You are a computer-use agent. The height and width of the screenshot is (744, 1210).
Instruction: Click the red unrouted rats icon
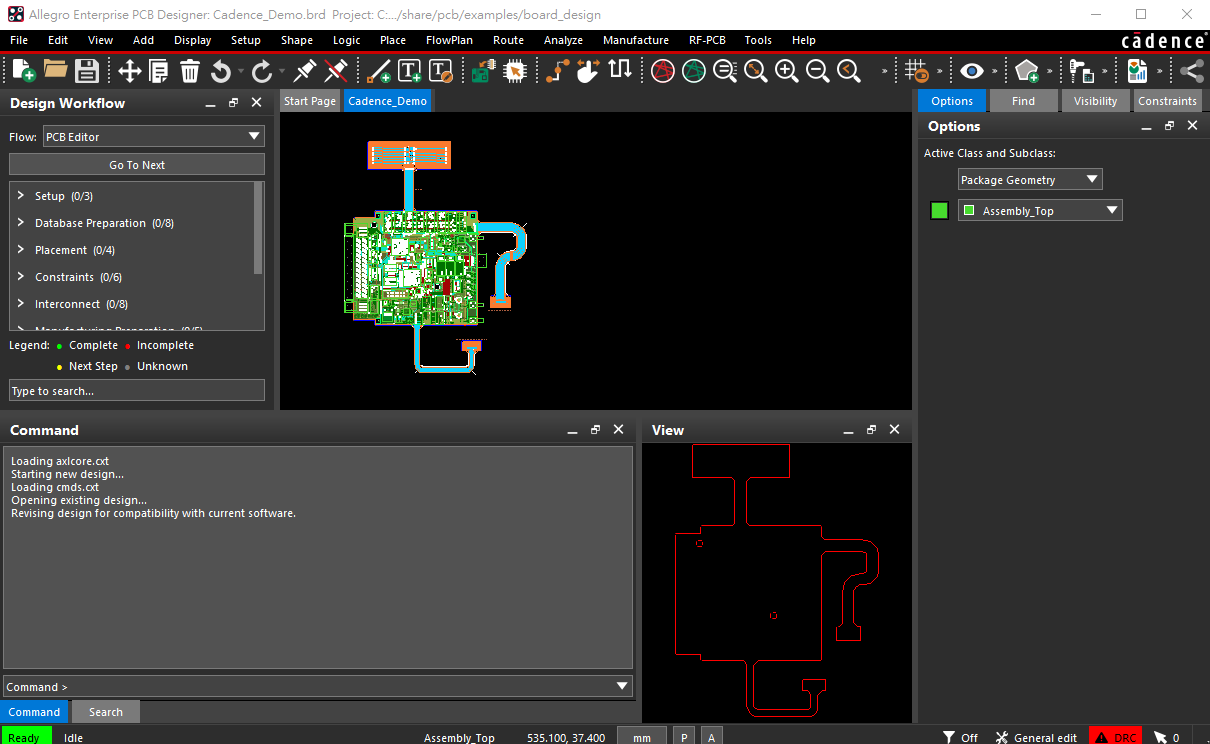(662, 70)
